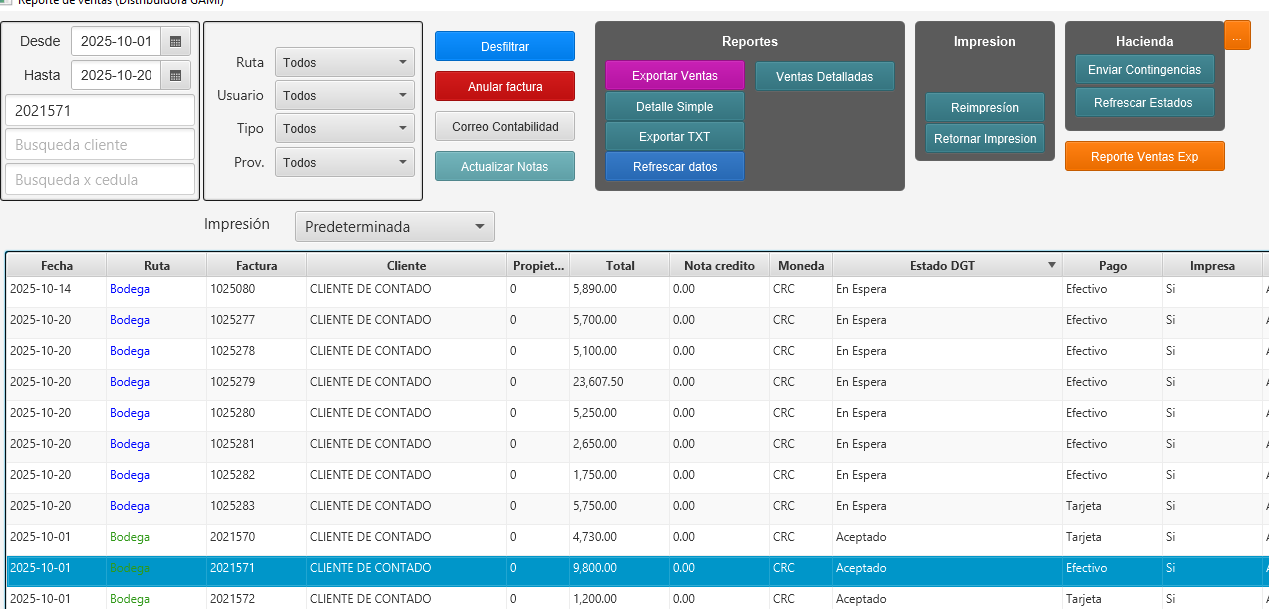Click the Refrescar datos button
Image resolution: width=1269 pixels, height=609 pixels.
(x=674, y=167)
